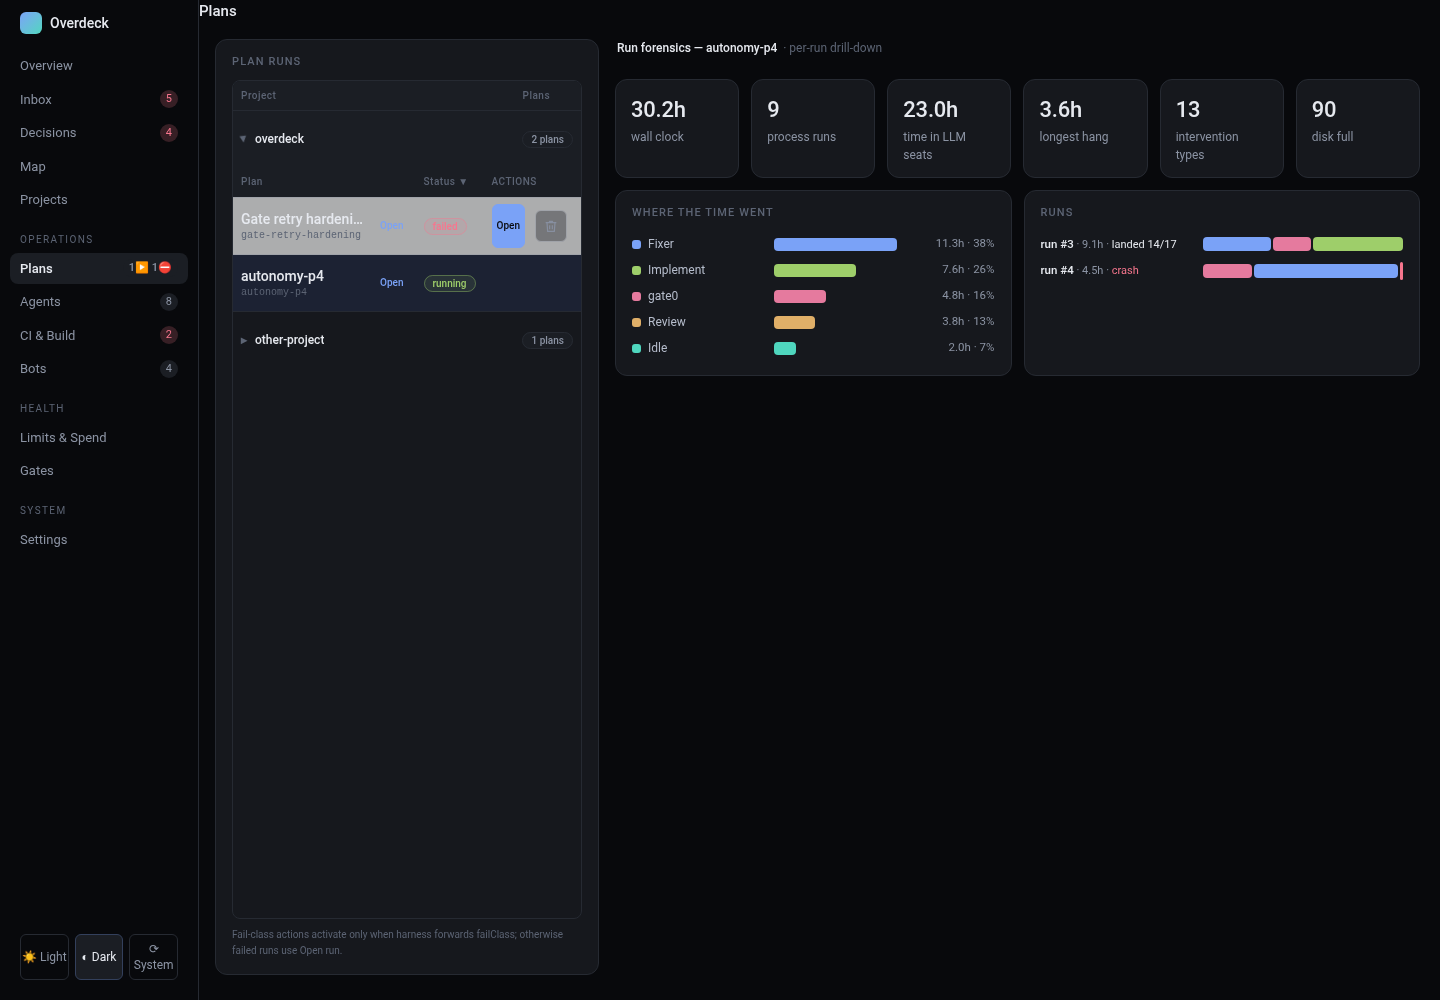Click the 3.6h longest hang card

[1085, 129]
